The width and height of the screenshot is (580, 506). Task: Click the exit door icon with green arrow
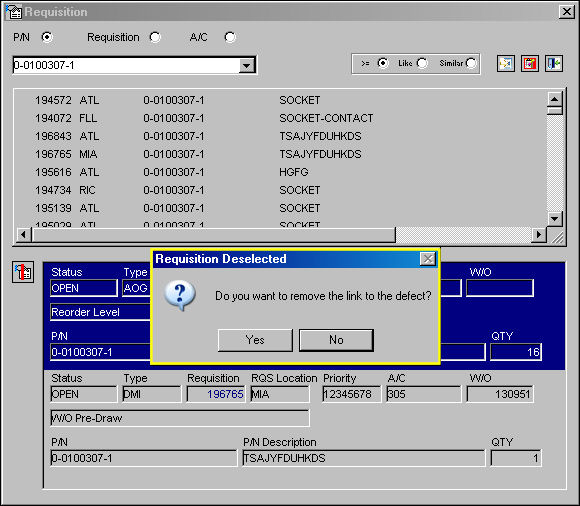[x=554, y=64]
